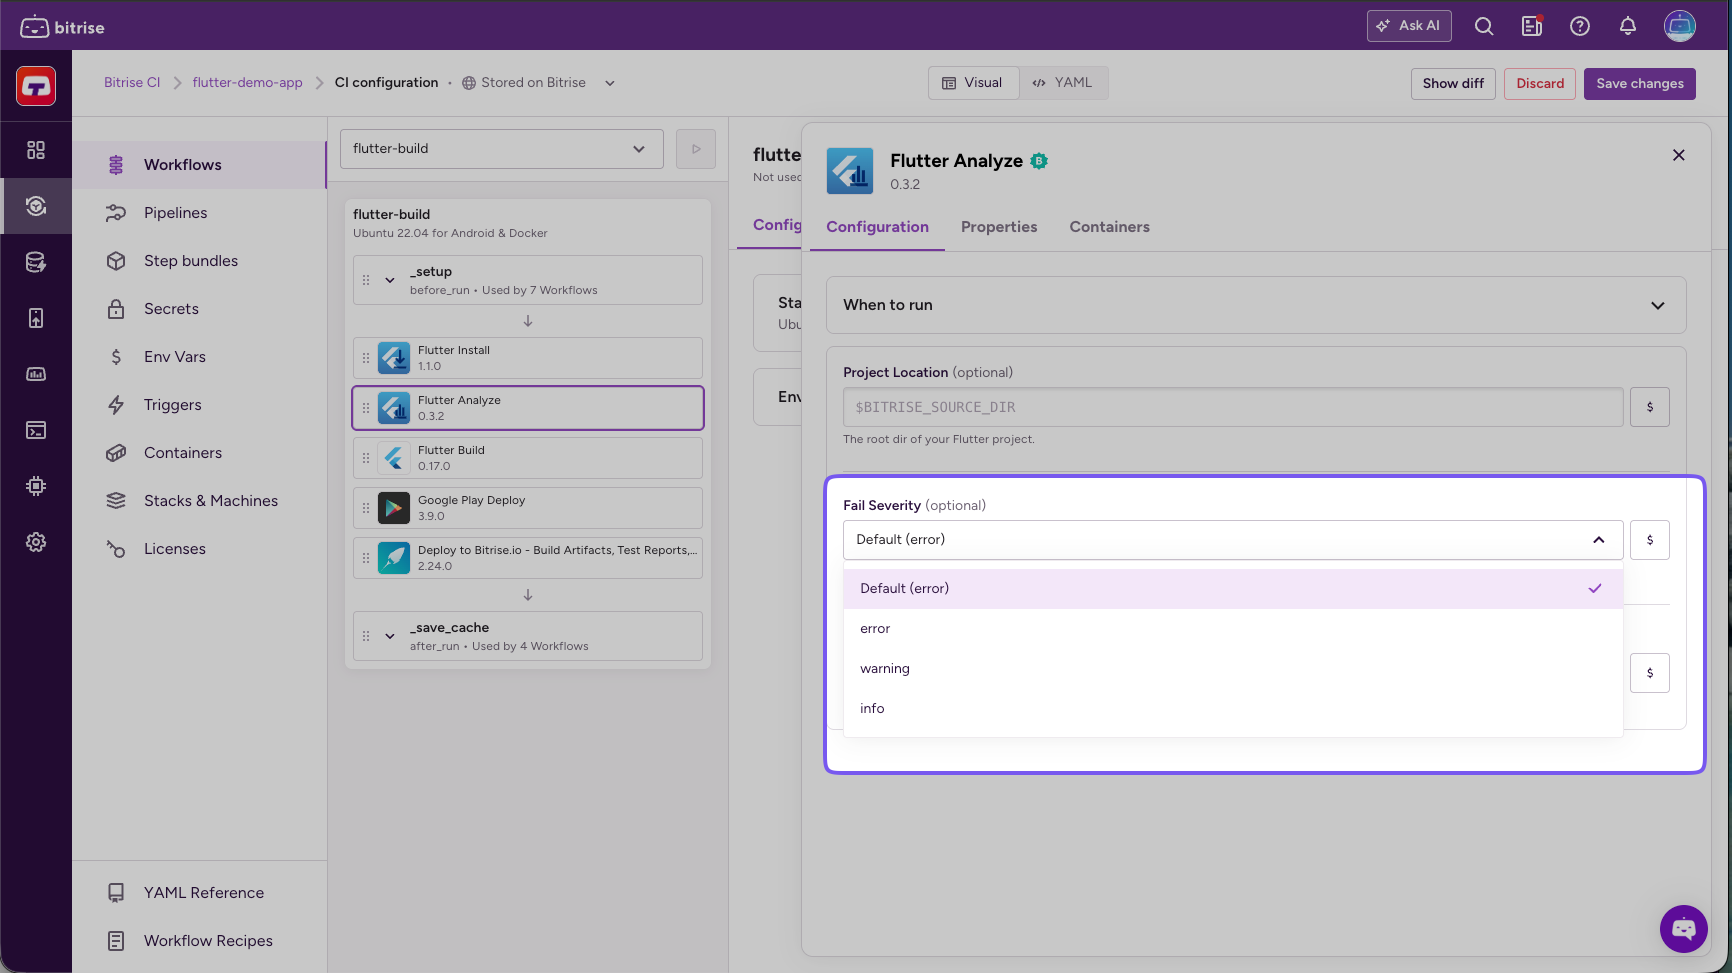Open release management device icon in left rail

[36, 318]
